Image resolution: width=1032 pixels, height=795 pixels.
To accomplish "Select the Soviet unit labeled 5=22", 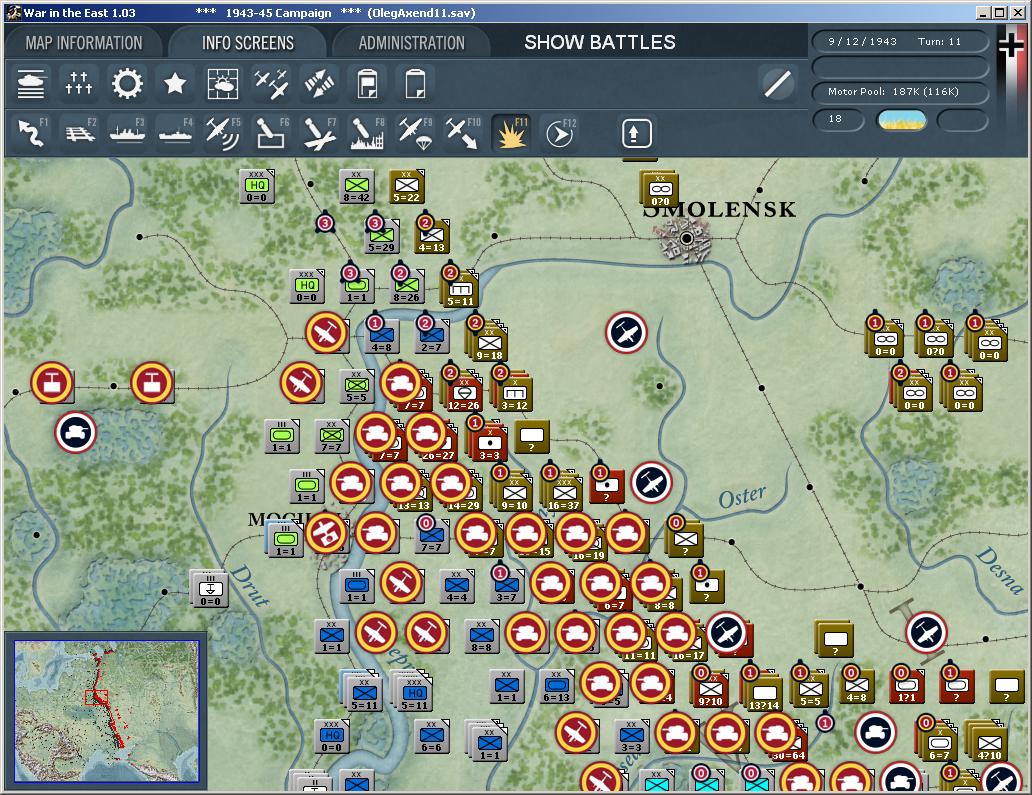I will coord(407,186).
